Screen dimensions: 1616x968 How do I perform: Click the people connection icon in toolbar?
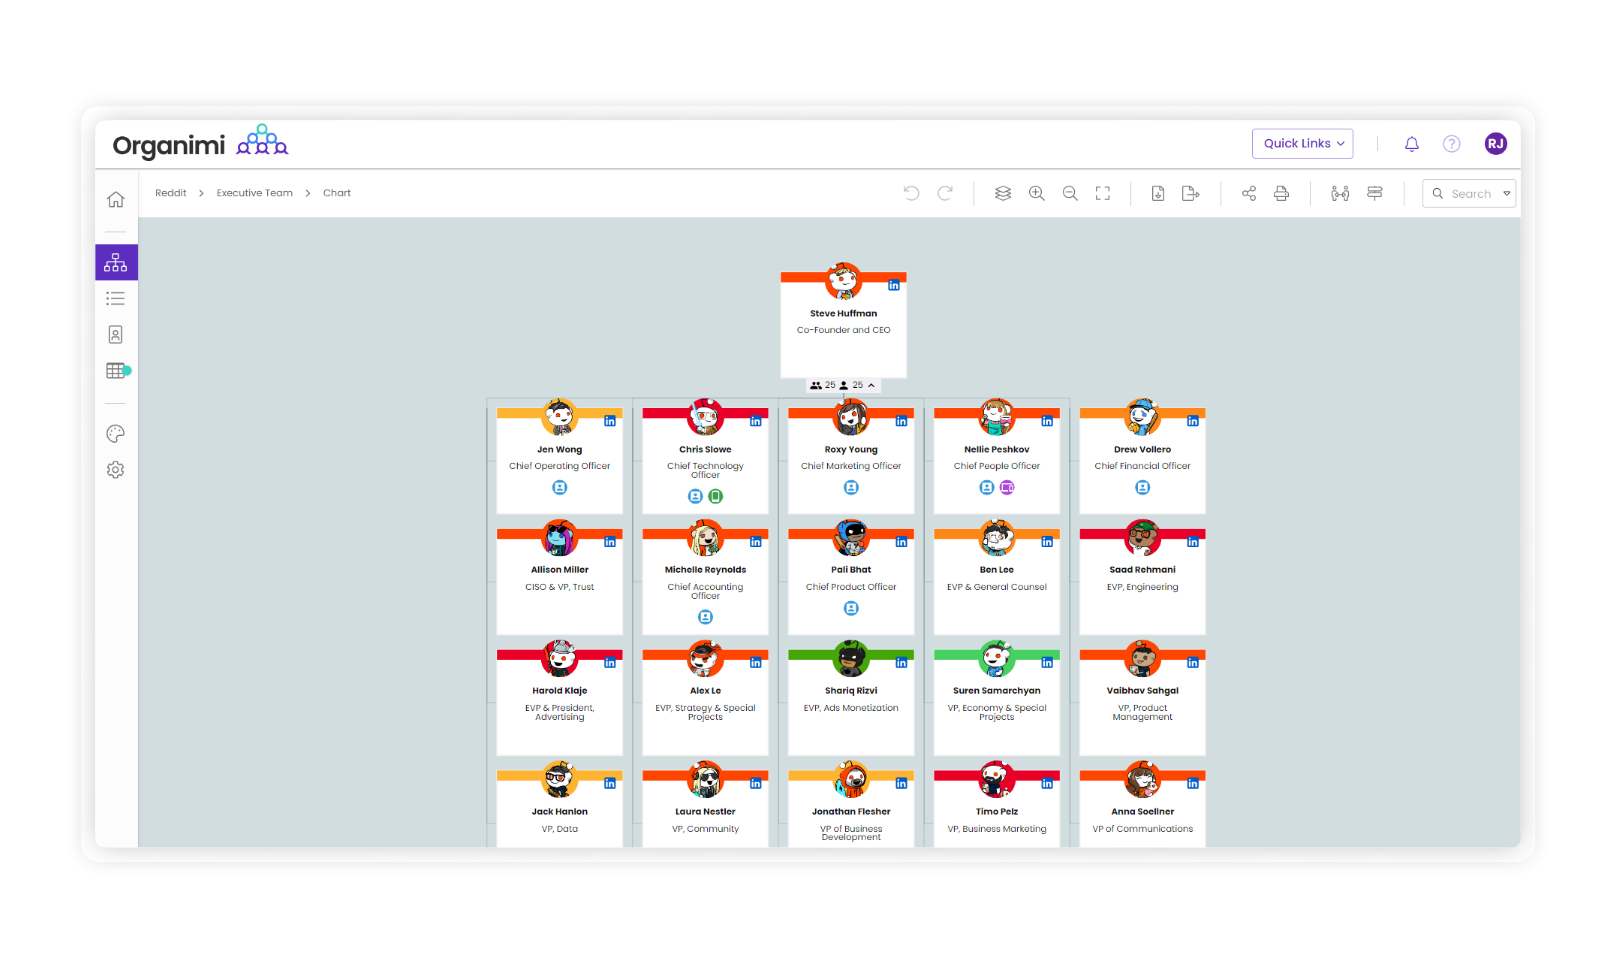(1340, 193)
